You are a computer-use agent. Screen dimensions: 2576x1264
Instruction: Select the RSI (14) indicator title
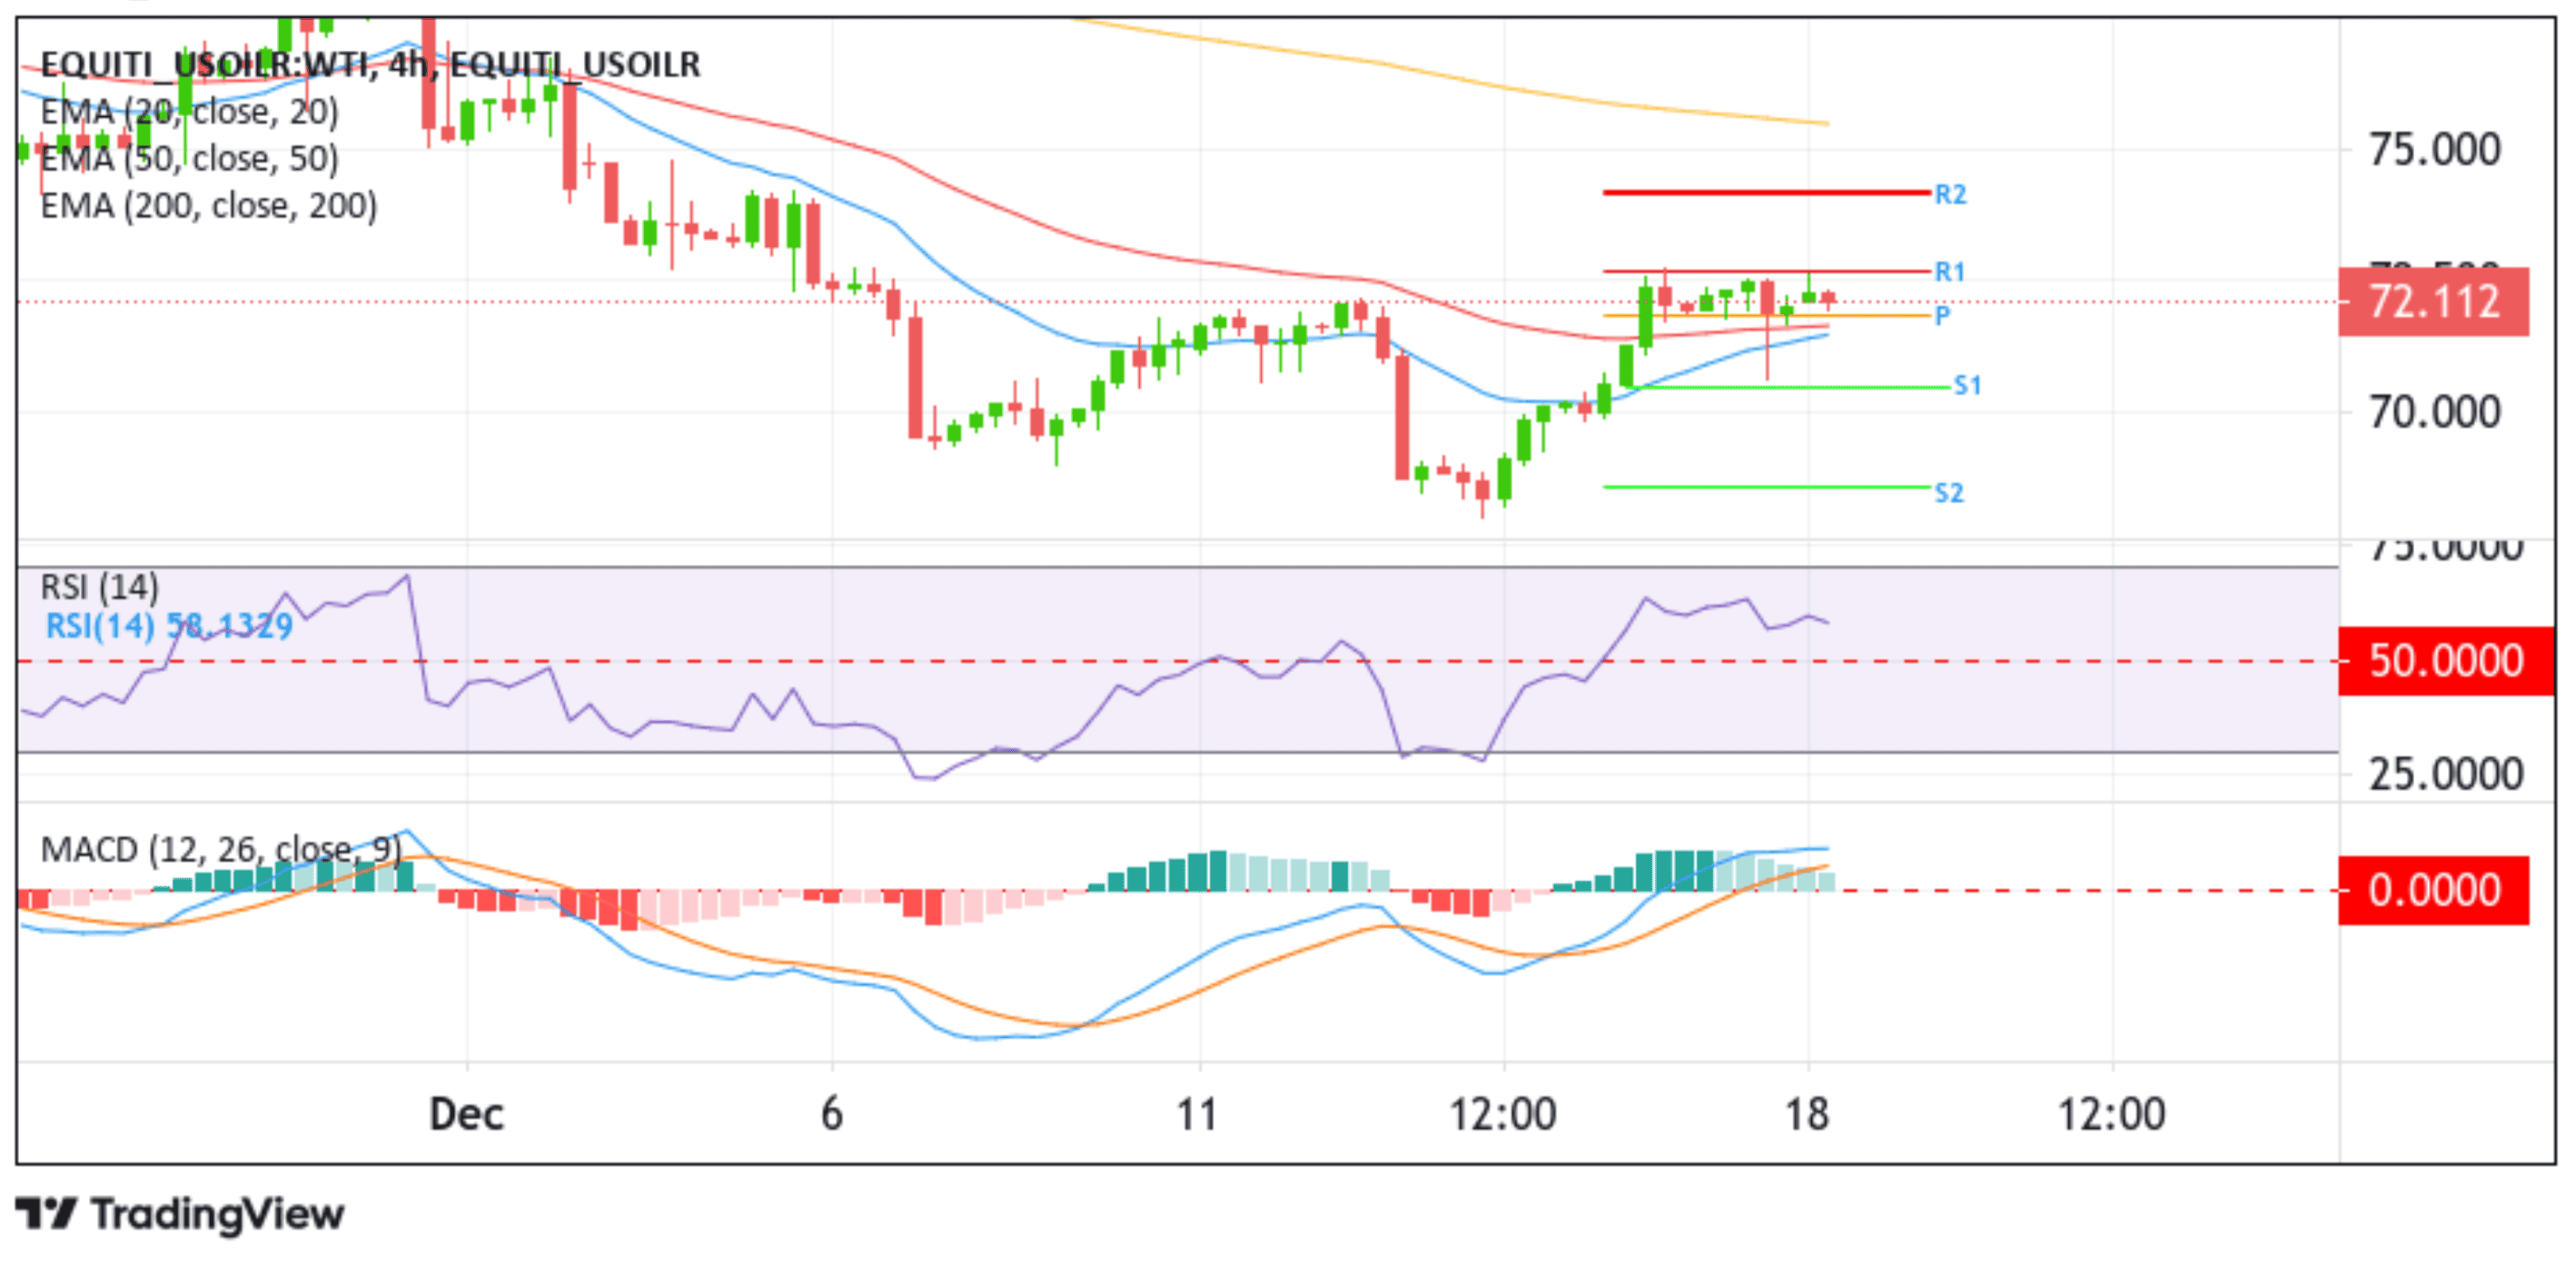pos(99,587)
